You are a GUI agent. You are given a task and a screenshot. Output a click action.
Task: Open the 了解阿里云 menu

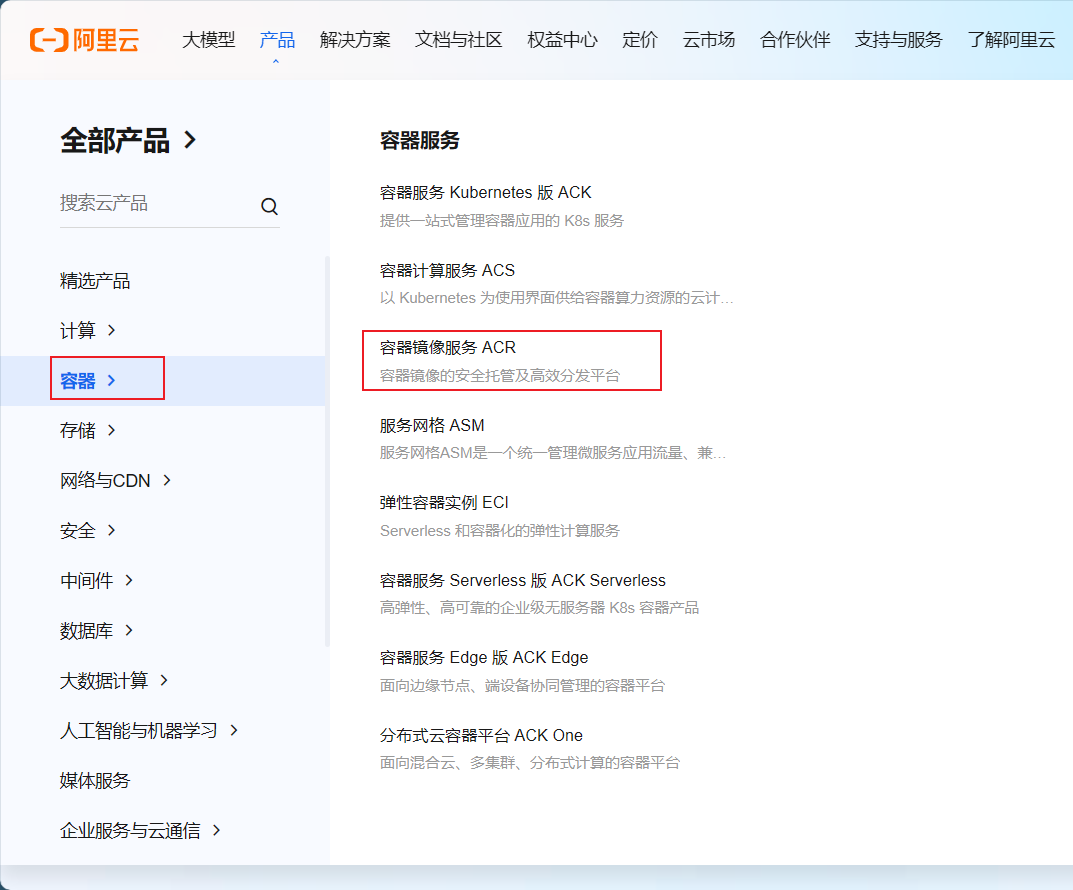[1011, 40]
